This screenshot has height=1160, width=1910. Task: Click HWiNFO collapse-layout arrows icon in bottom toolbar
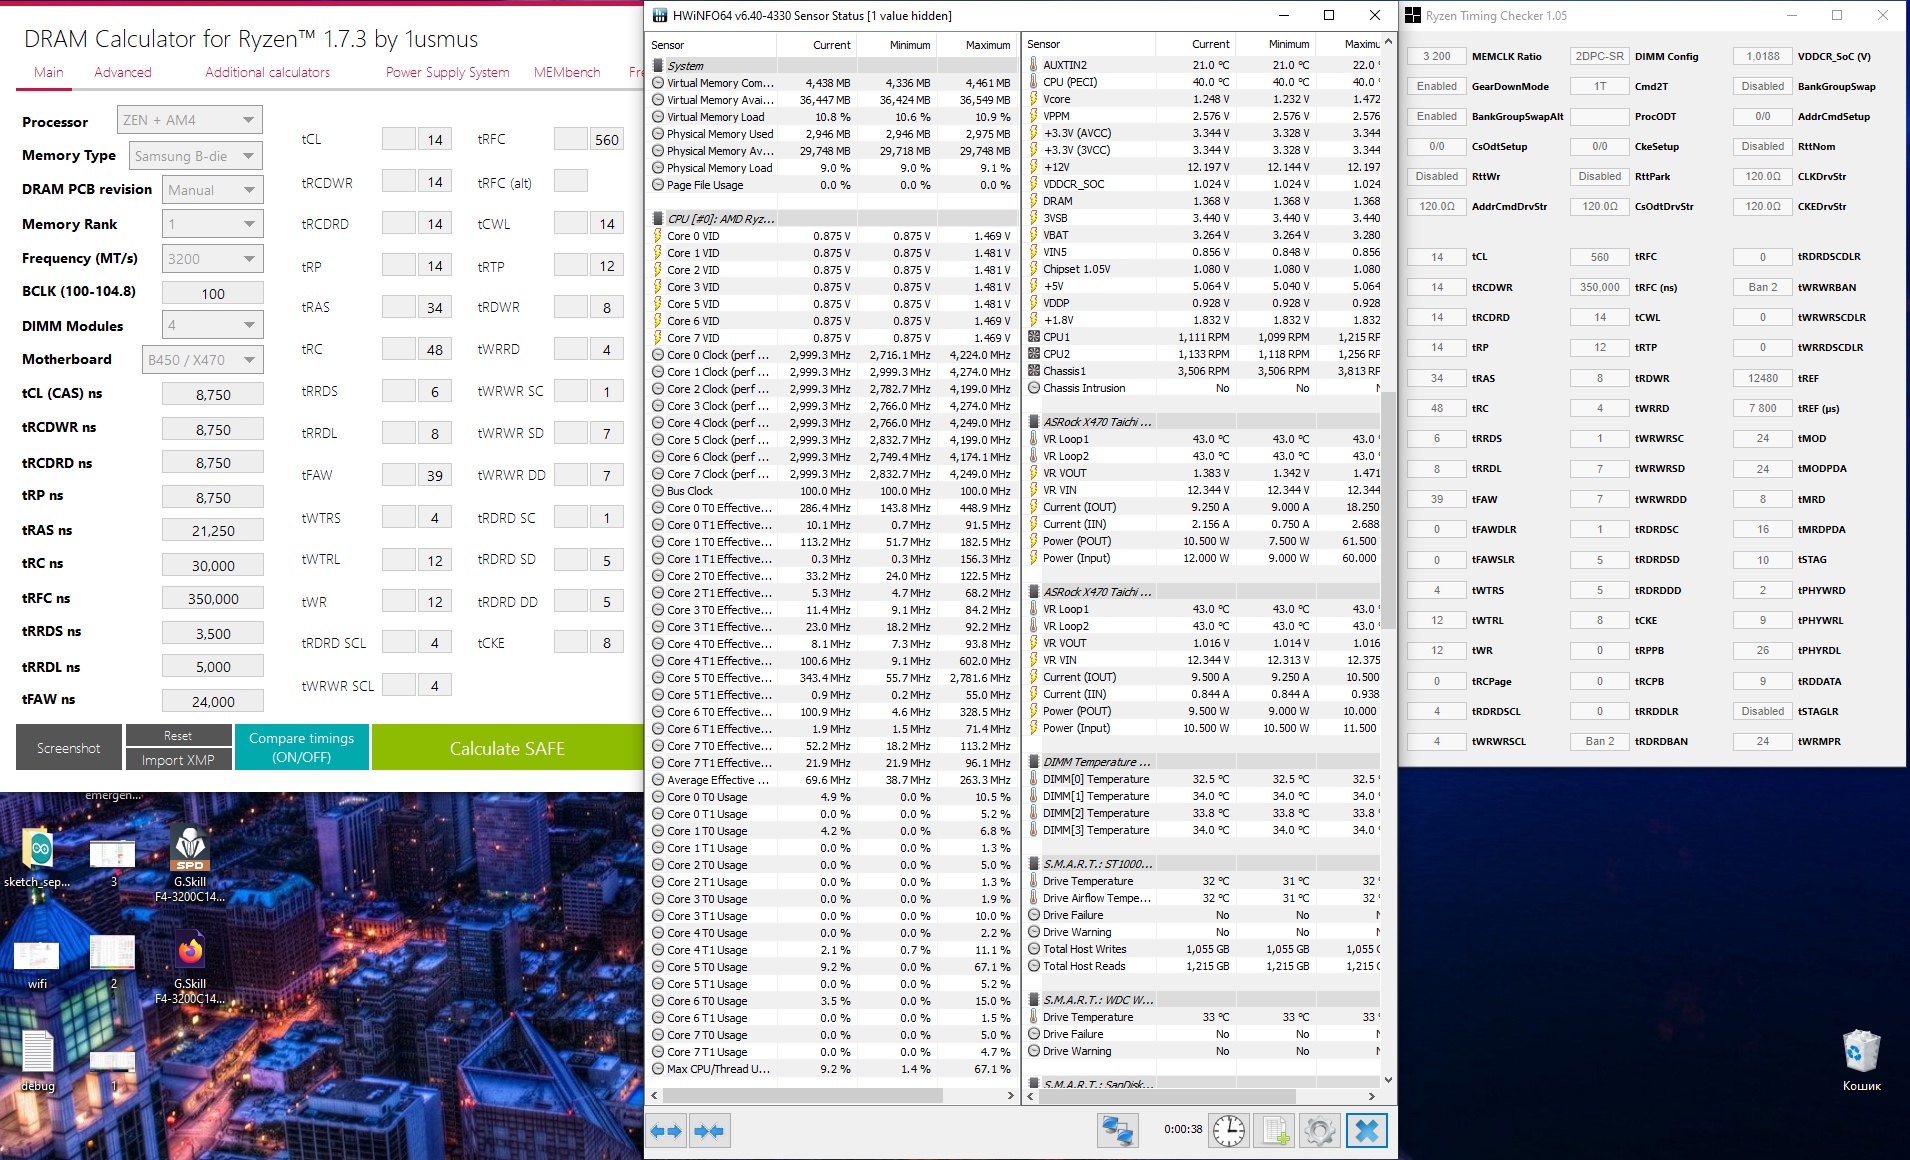click(x=709, y=1131)
